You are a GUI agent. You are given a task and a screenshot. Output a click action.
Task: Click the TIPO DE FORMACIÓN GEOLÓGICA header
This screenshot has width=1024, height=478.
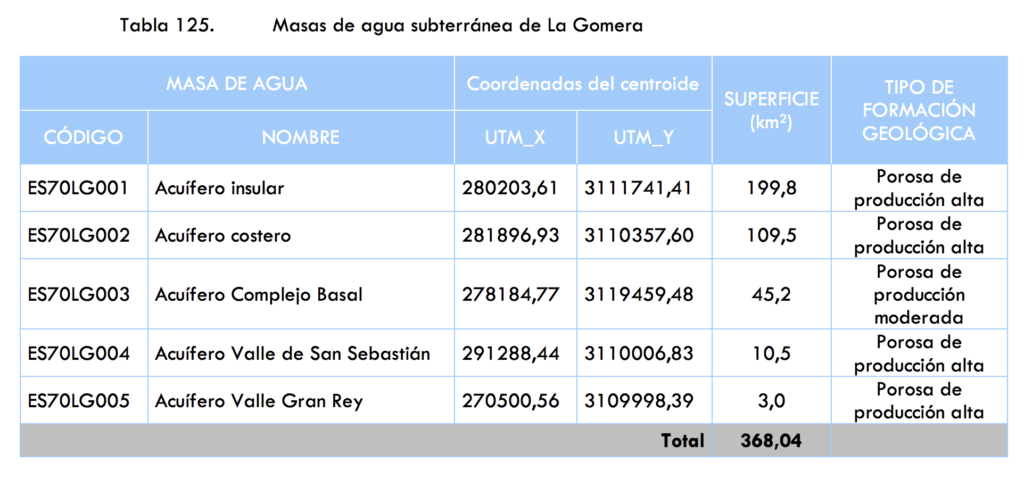tap(920, 110)
